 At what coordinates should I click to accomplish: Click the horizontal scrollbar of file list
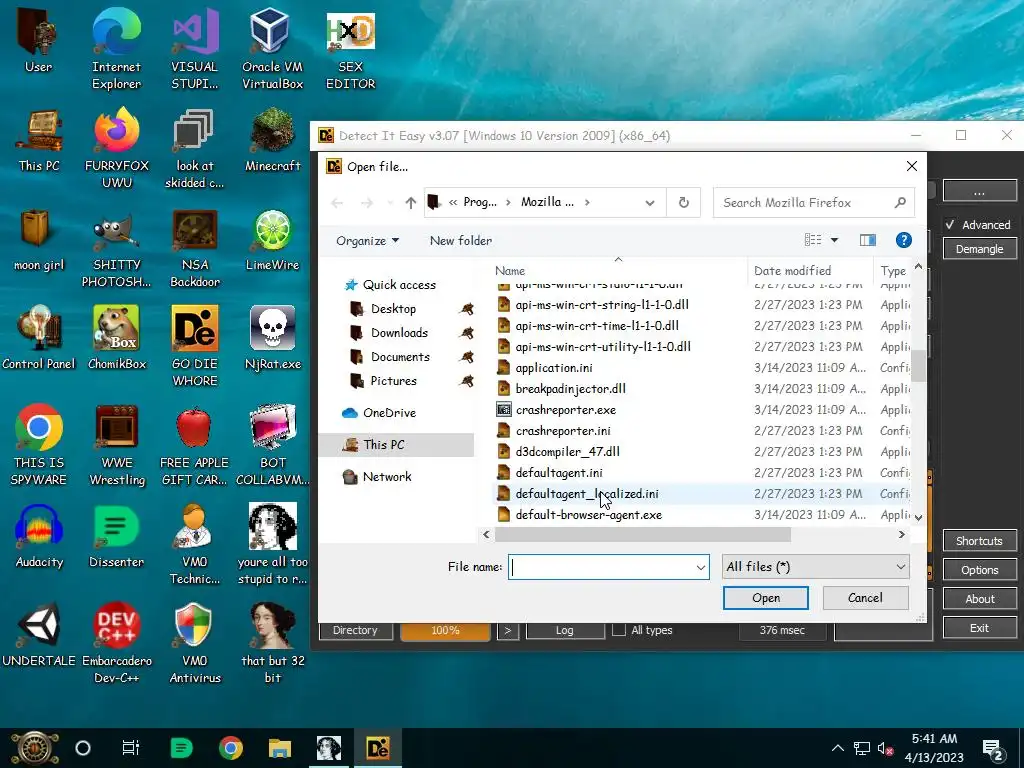[x=643, y=535]
